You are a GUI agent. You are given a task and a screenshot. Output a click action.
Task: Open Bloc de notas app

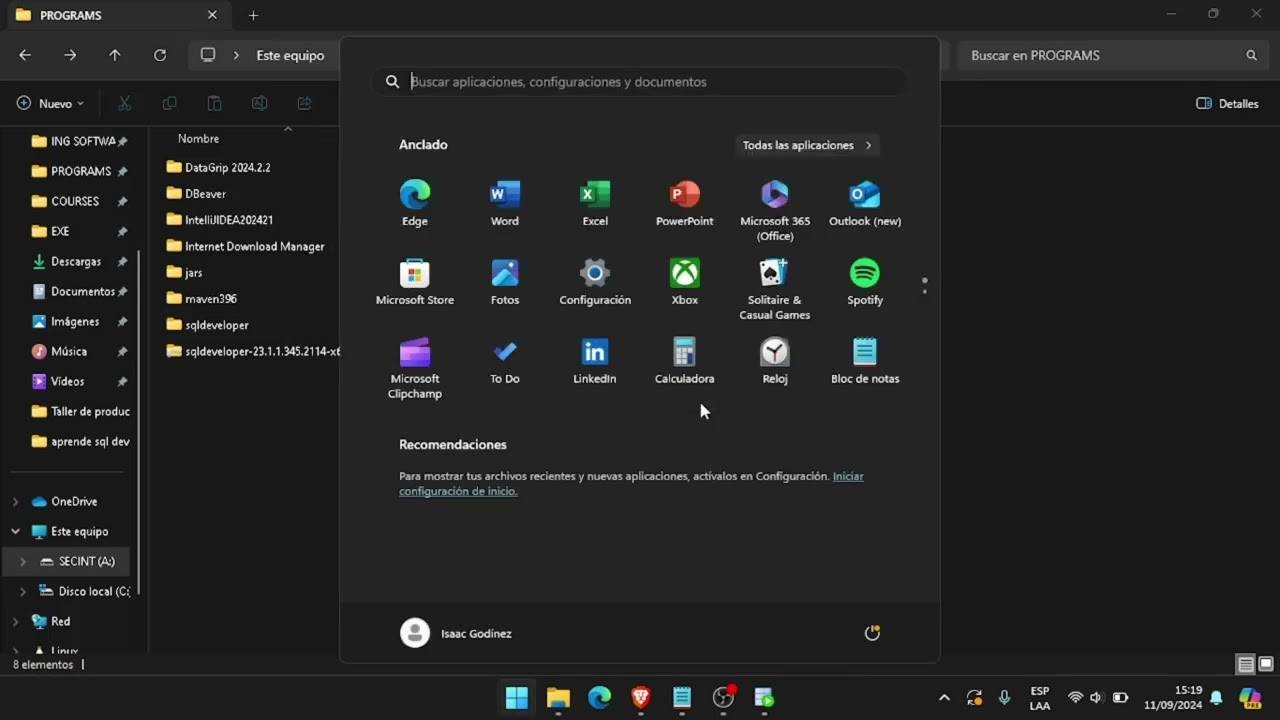pyautogui.click(x=865, y=361)
